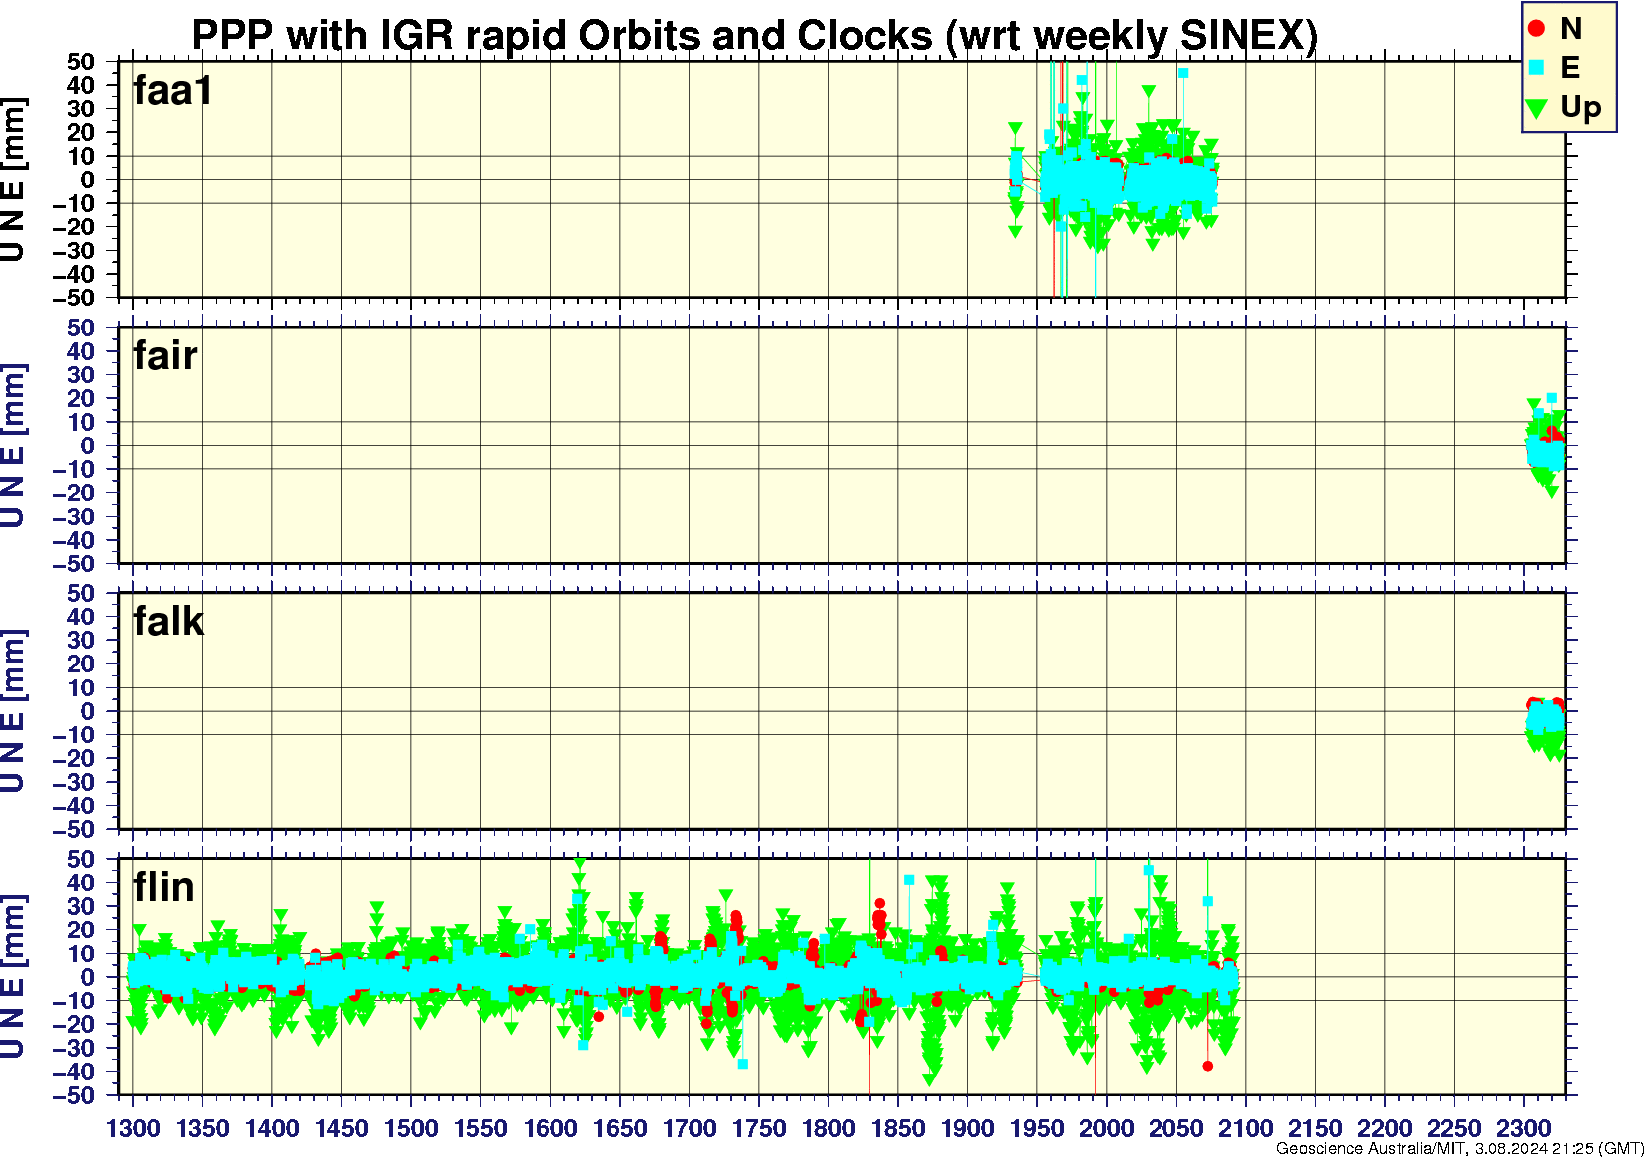Click the x-axis label "2150"

click(x=1315, y=1128)
